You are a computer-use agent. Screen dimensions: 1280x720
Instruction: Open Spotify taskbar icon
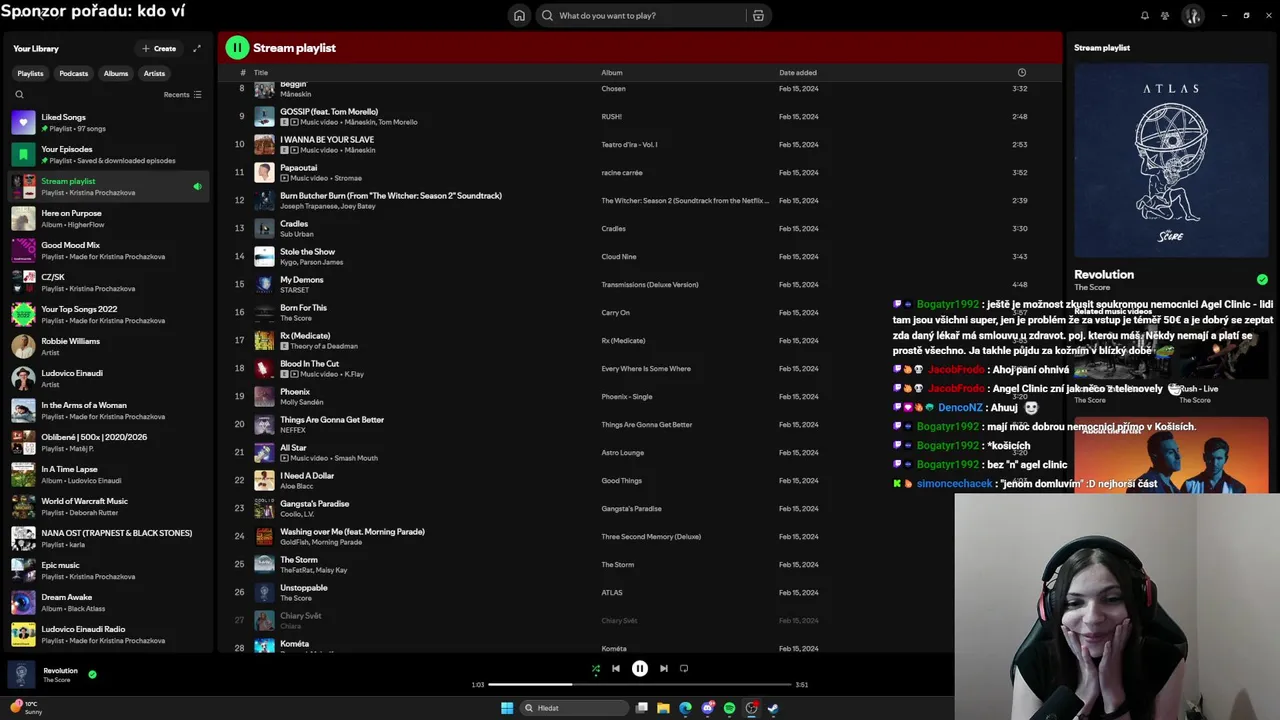click(729, 708)
